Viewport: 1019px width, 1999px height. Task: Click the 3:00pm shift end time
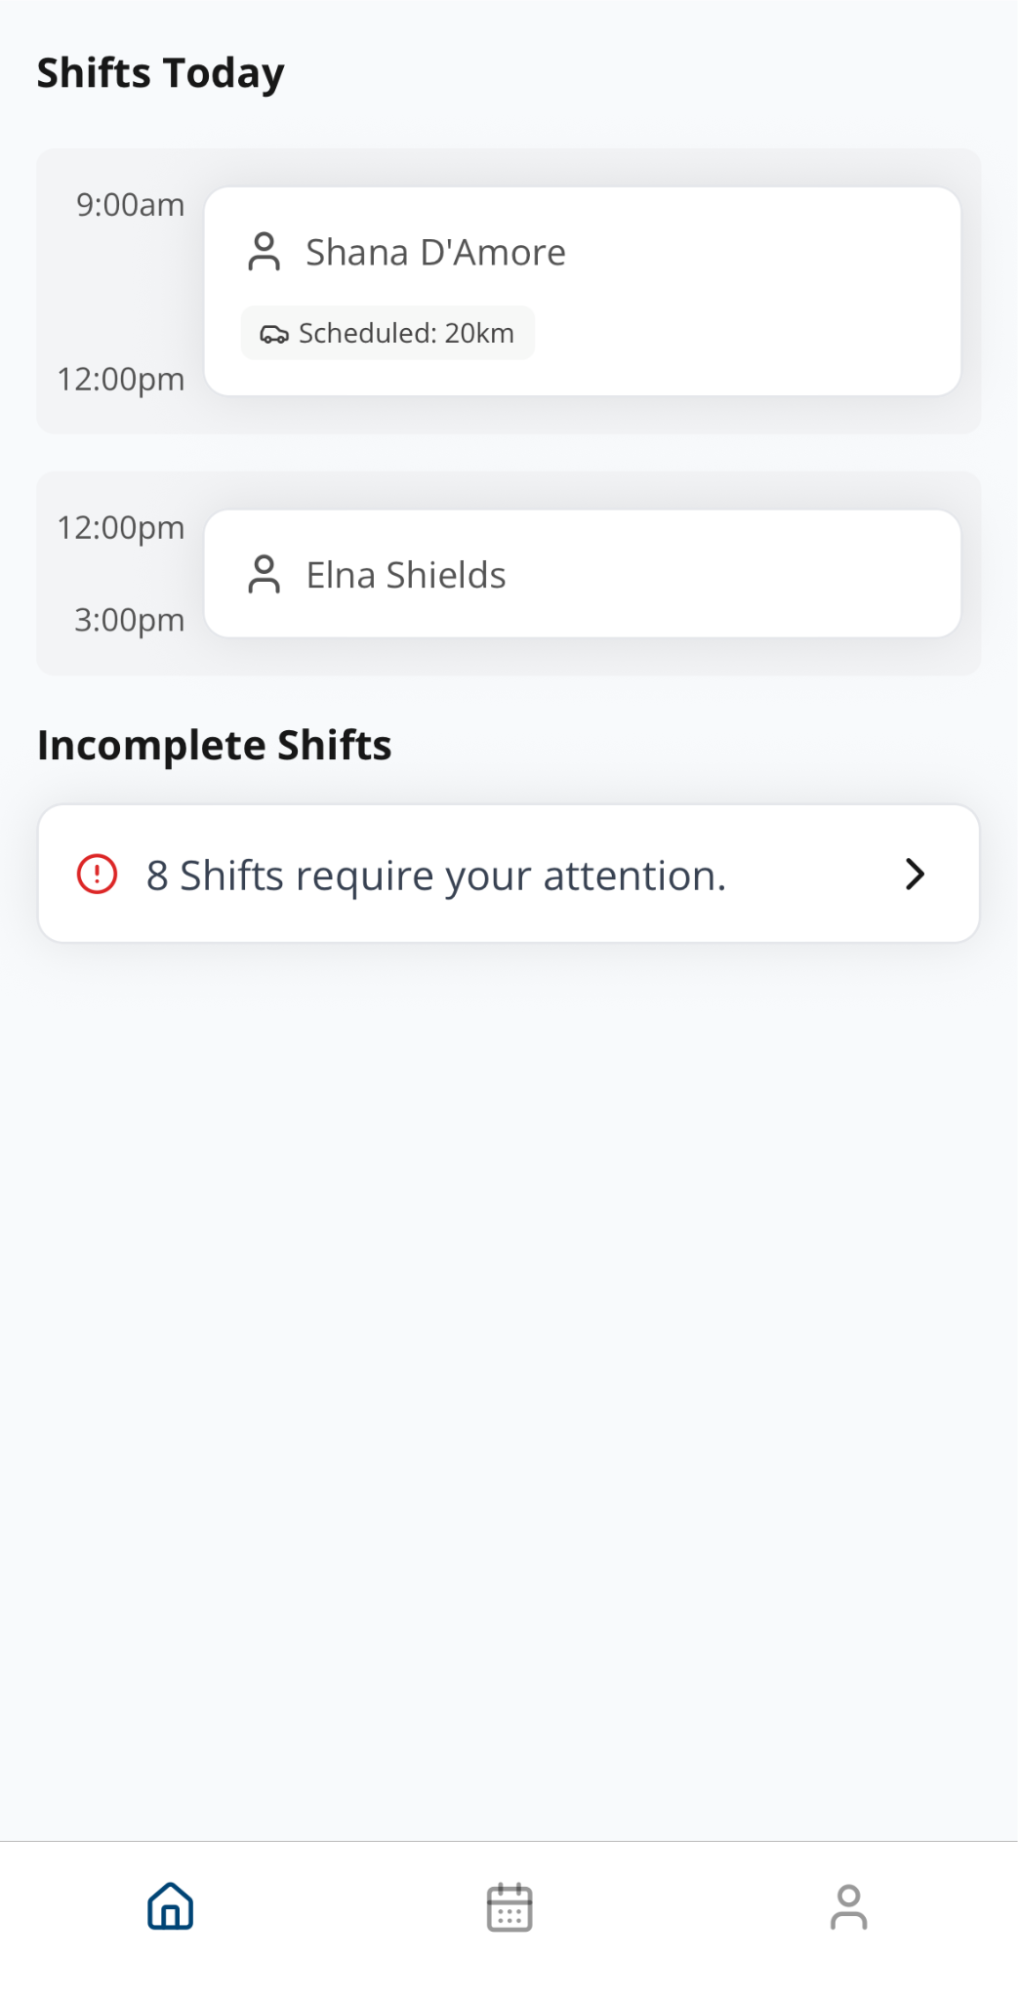click(x=129, y=620)
